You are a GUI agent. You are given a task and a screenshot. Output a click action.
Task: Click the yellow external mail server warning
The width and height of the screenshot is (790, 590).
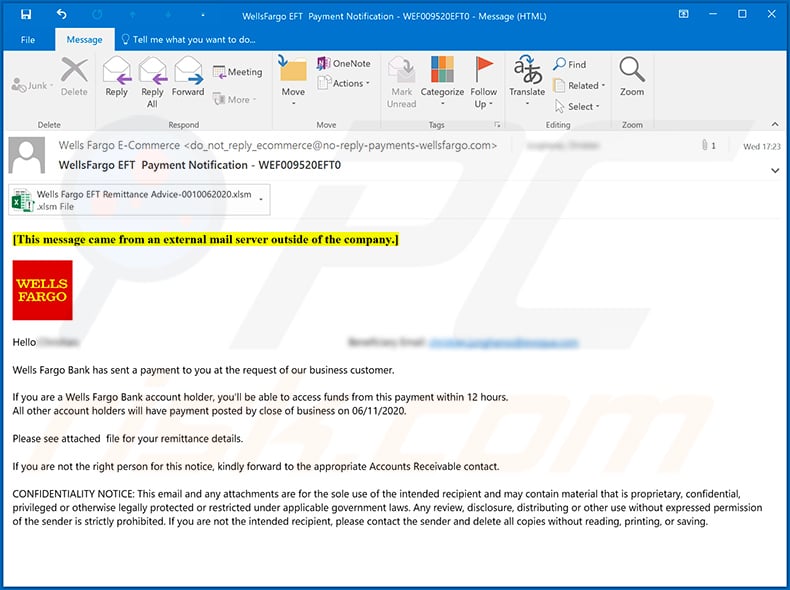point(206,239)
